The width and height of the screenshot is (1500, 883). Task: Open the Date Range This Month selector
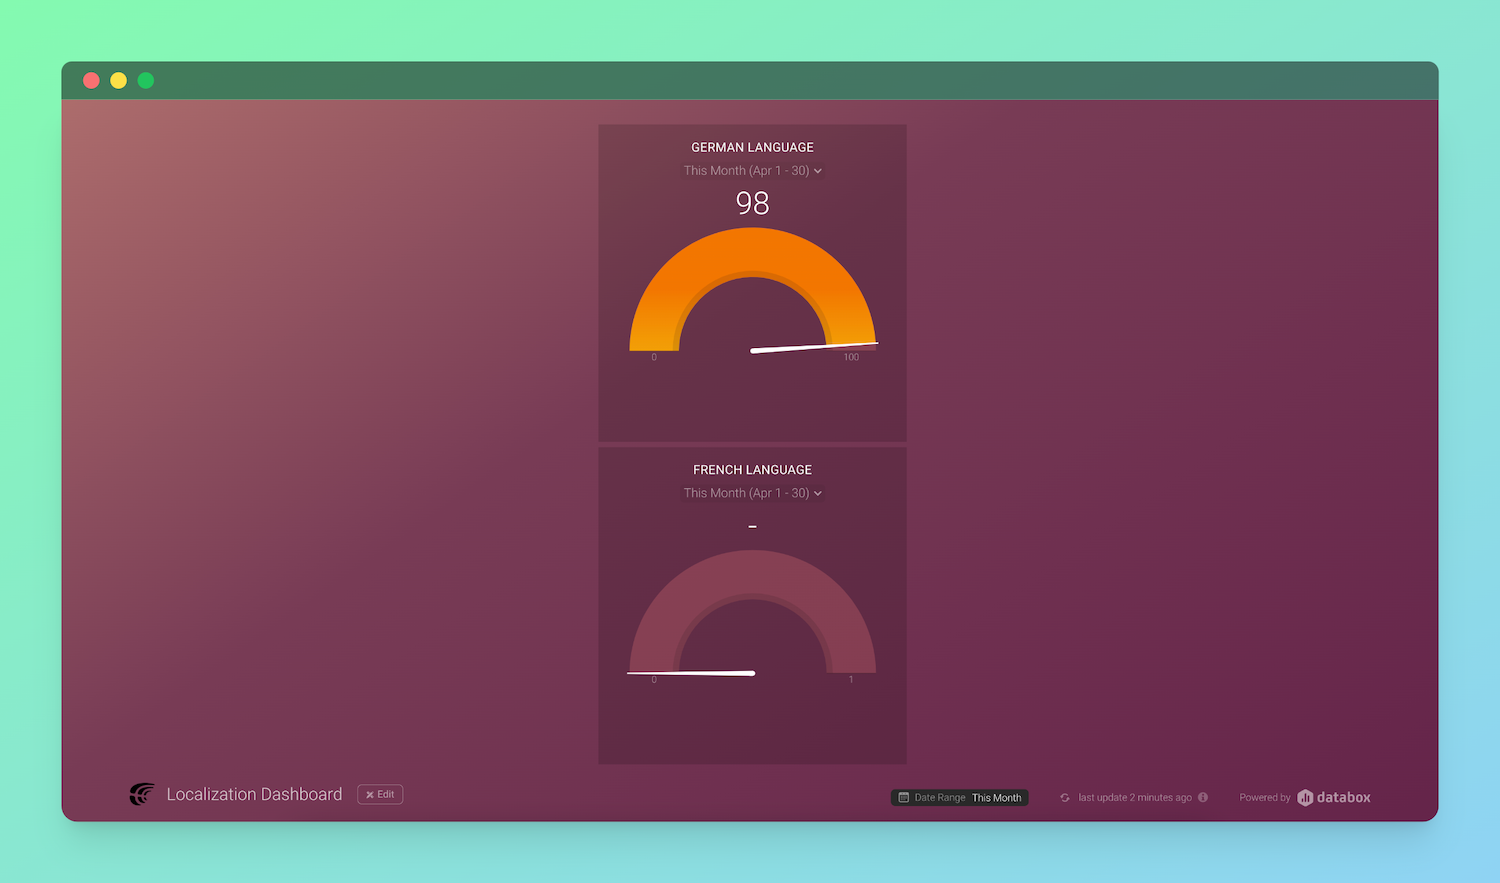click(960, 797)
